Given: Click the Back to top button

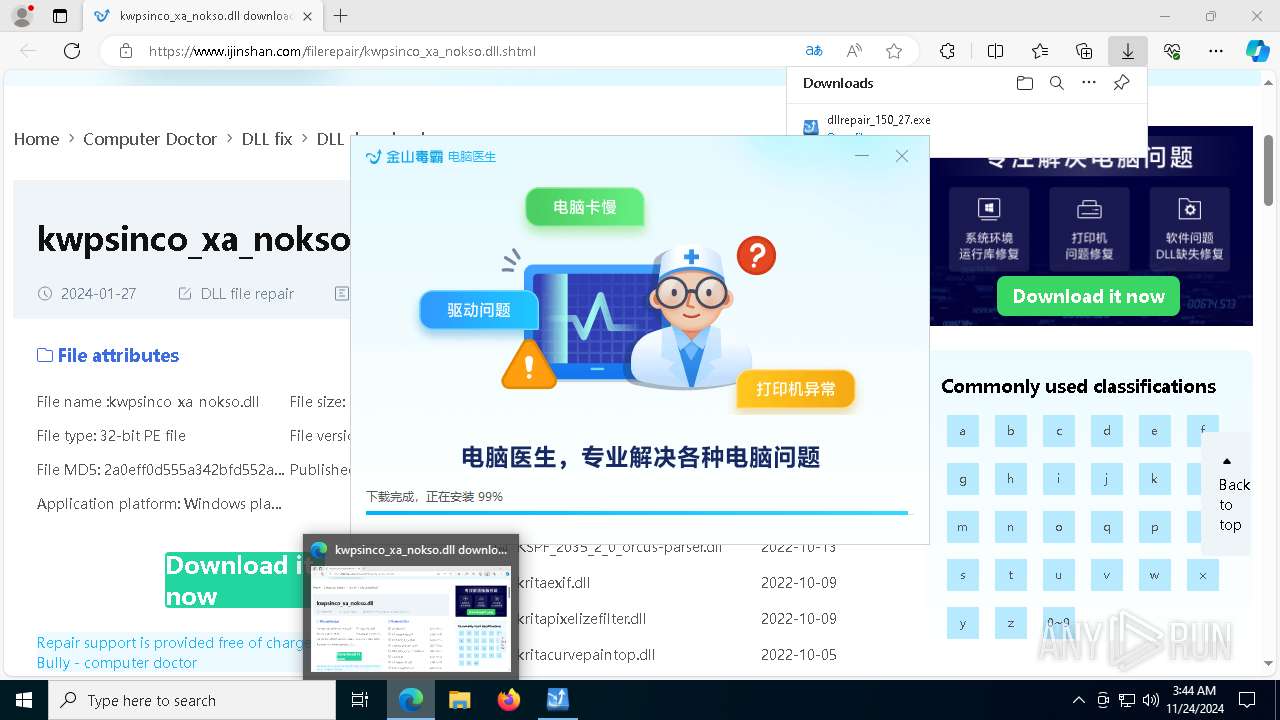Looking at the screenshot, I should (1227, 495).
